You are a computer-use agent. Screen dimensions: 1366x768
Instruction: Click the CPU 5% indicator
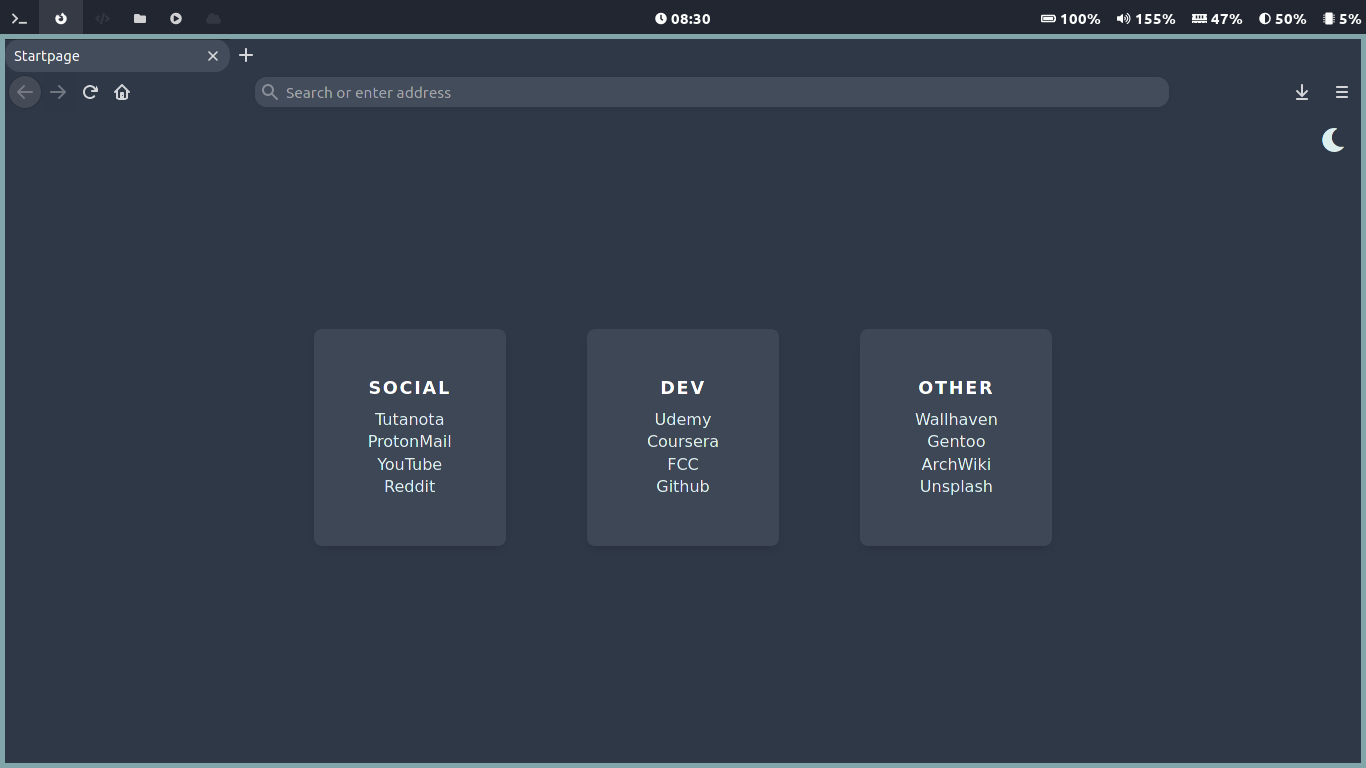1342,19
